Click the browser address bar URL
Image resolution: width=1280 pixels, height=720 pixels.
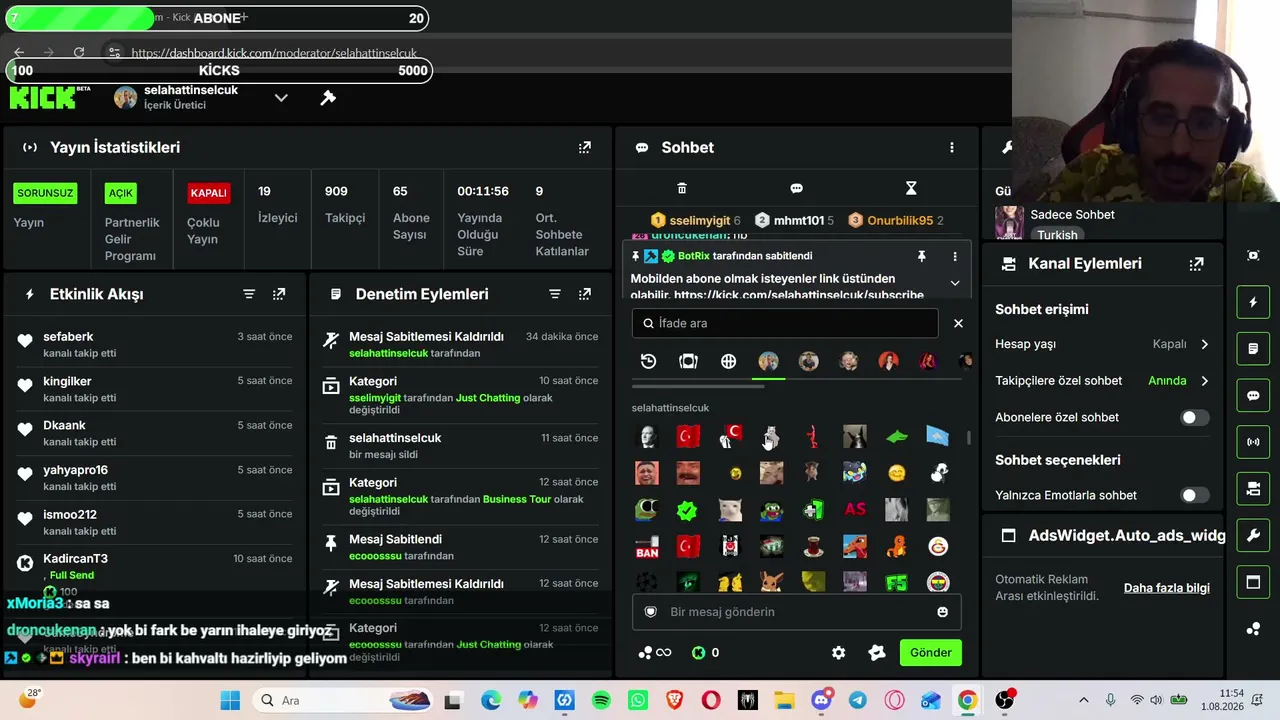[x=274, y=53]
